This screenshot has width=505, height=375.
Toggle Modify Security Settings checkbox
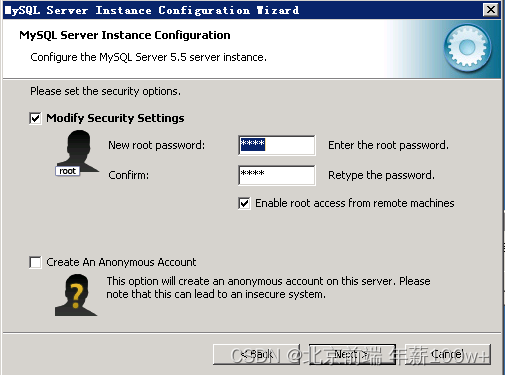(x=35, y=118)
